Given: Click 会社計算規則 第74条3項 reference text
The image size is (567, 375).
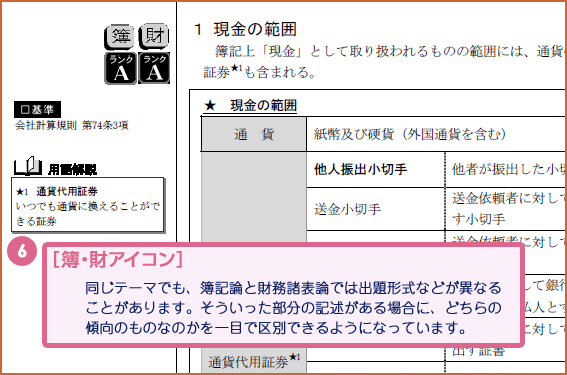Looking at the screenshot, I should coord(72,125).
